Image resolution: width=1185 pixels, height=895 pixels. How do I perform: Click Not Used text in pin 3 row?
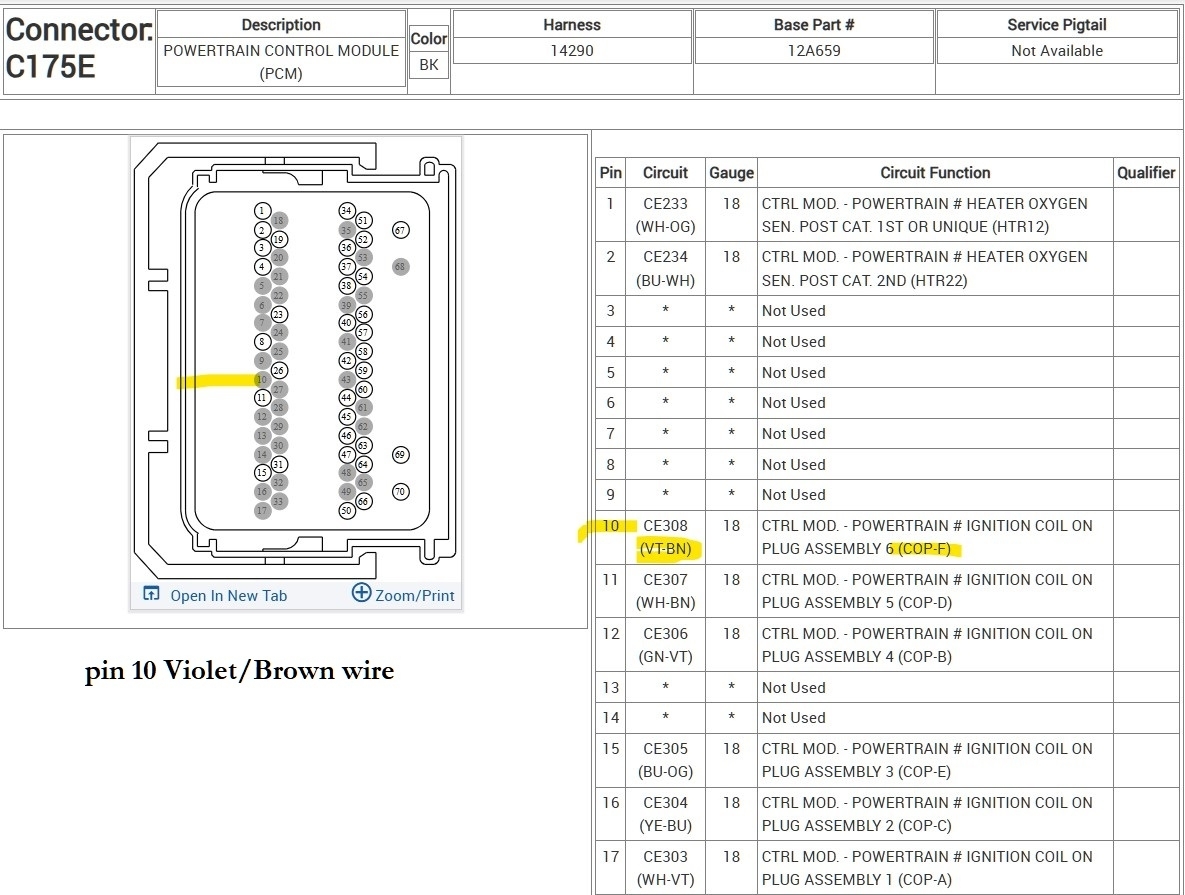pyautogui.click(x=794, y=311)
